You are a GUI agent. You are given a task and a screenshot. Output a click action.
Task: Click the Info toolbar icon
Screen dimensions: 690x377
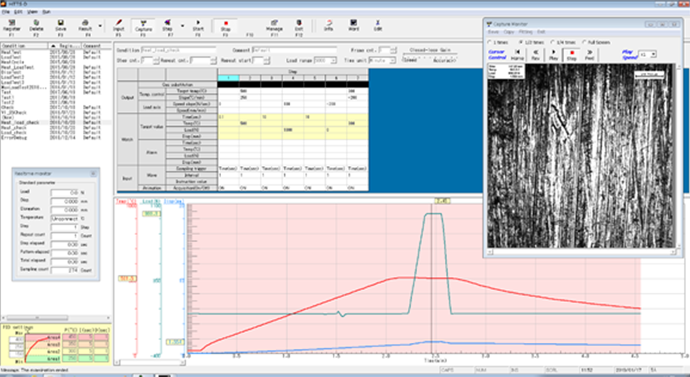click(328, 26)
